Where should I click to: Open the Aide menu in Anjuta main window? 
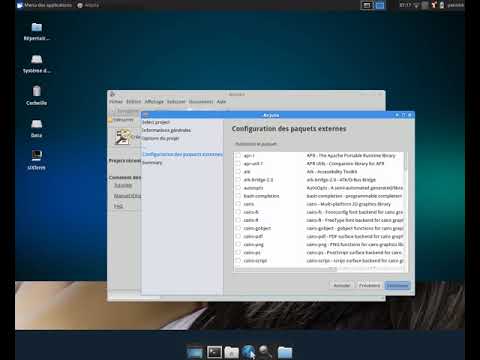(221, 102)
